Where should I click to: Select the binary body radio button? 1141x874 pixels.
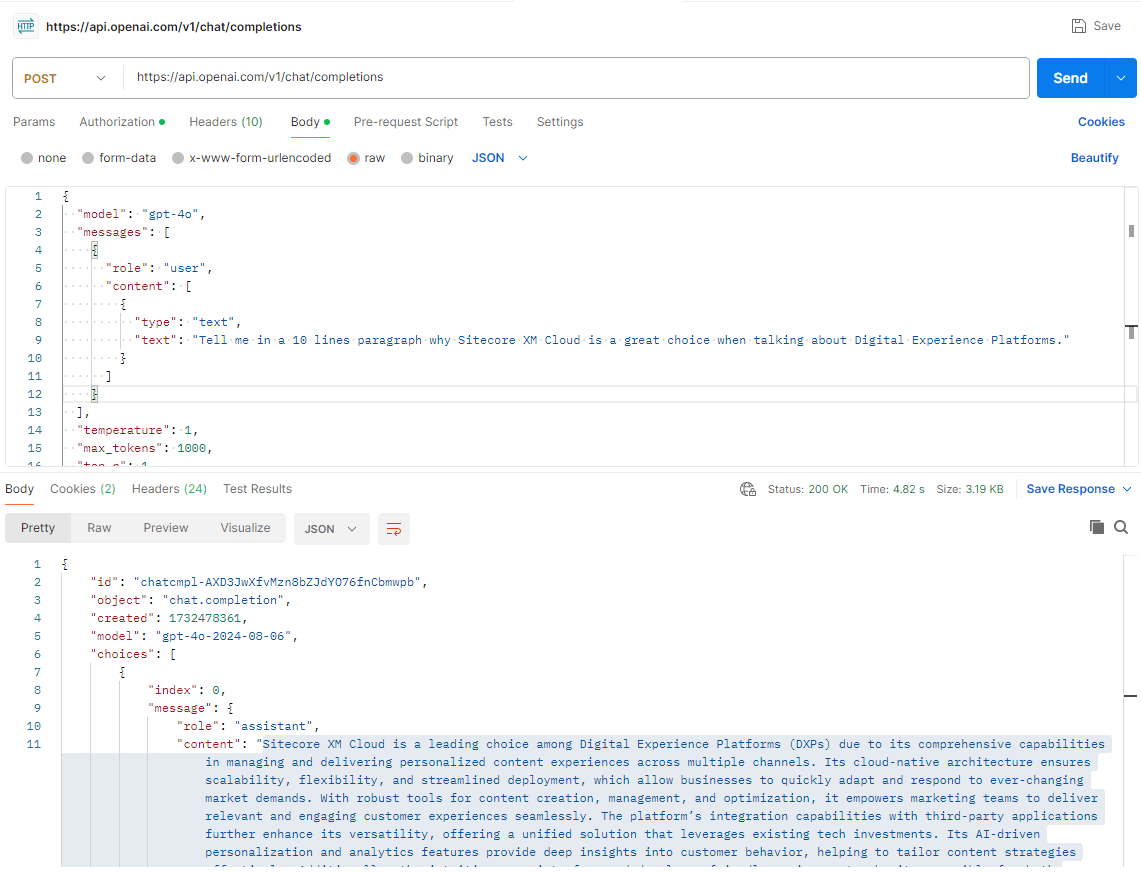click(407, 158)
